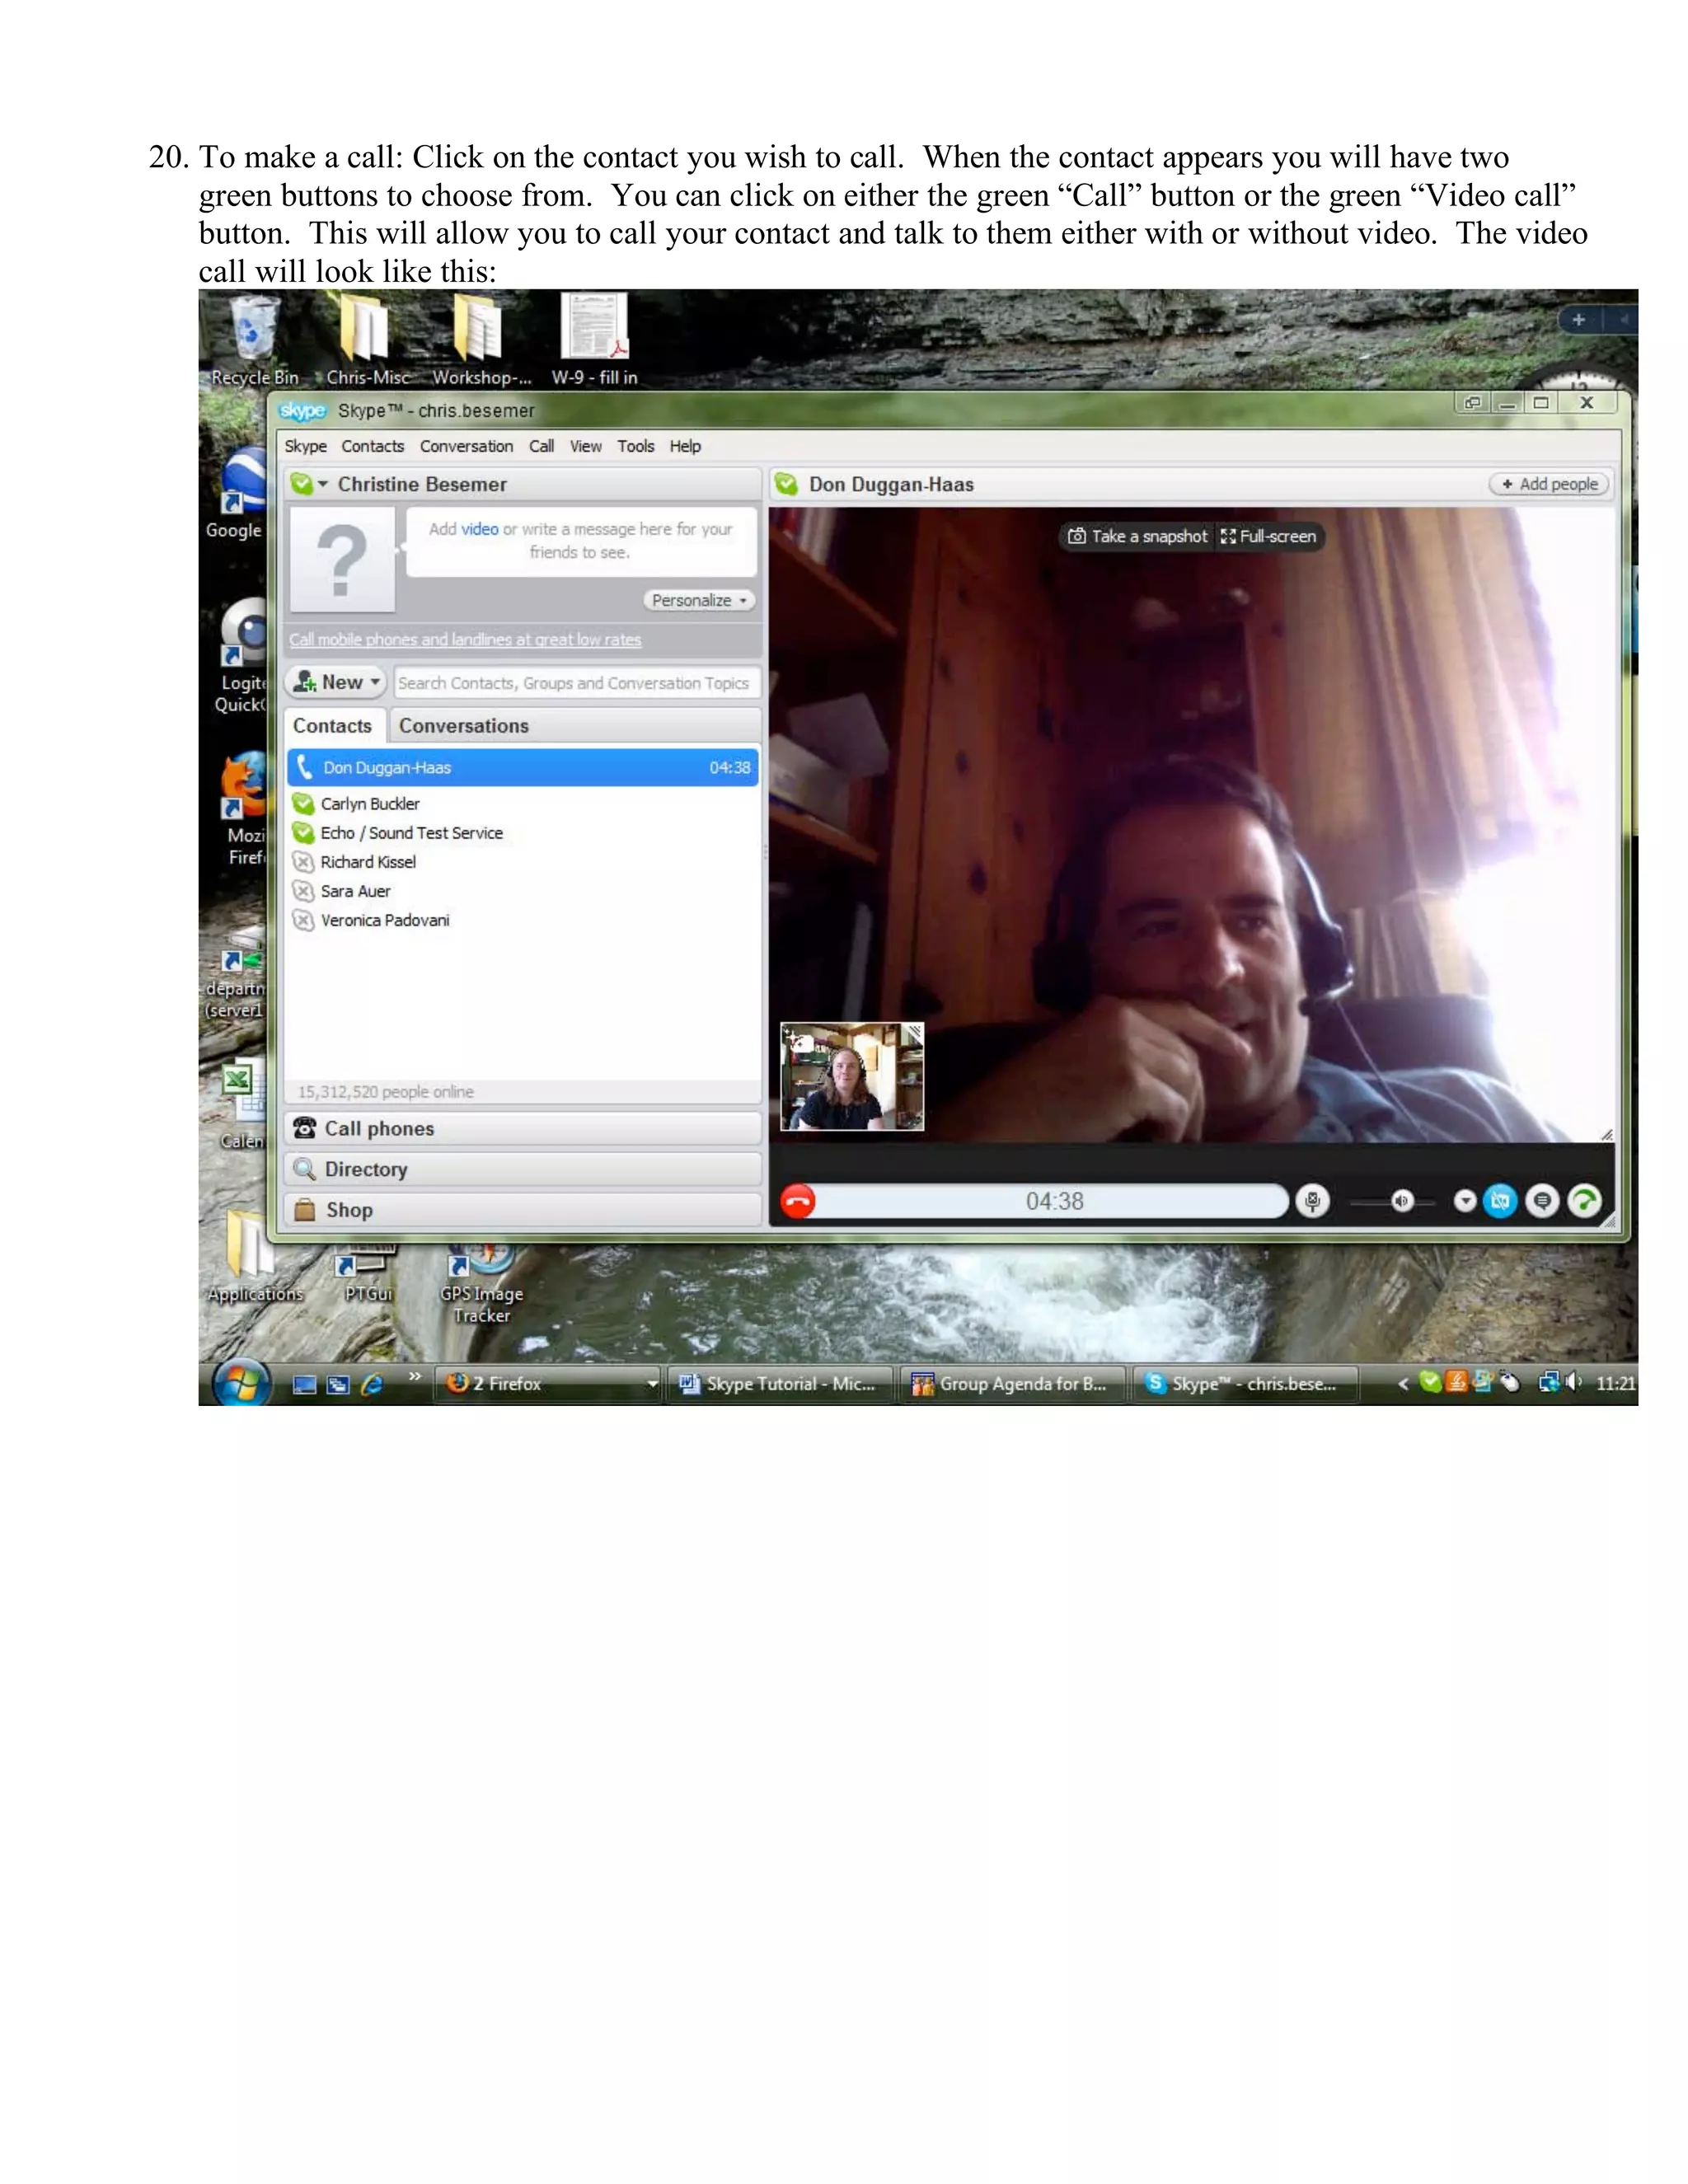The image size is (1688, 2184).
Task: Select the Echo / Sound Test Service contact
Action: click(411, 833)
